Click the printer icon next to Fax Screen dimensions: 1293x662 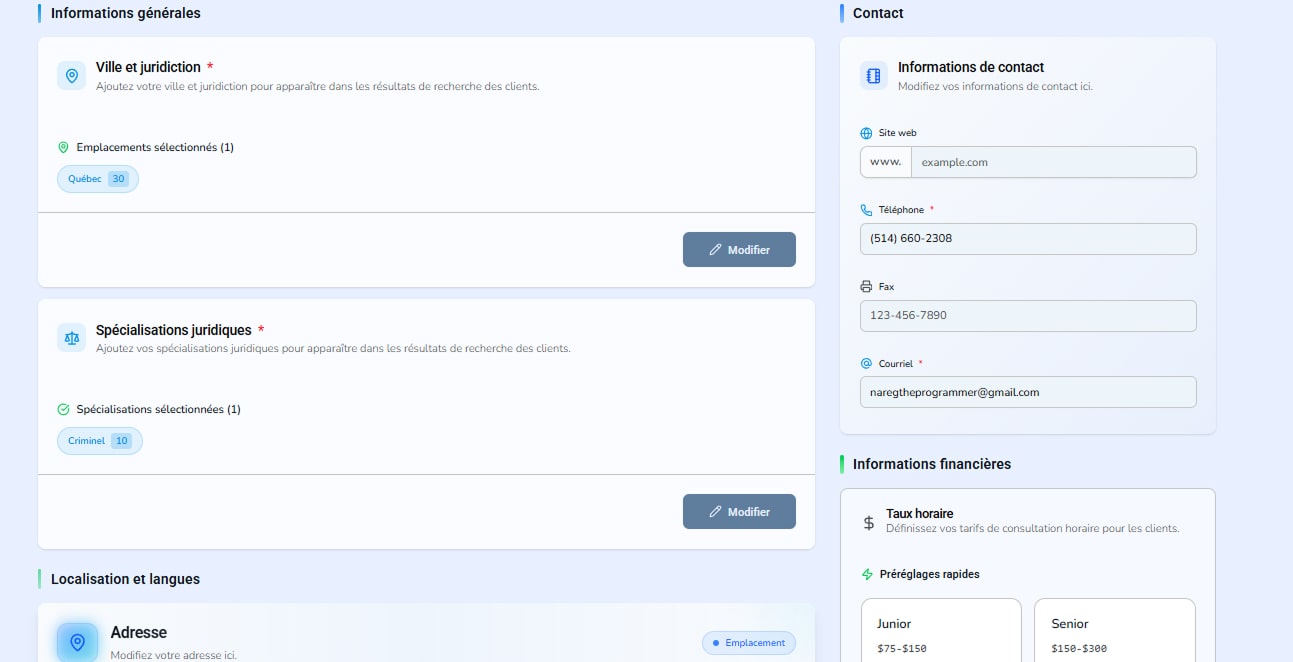[866, 287]
